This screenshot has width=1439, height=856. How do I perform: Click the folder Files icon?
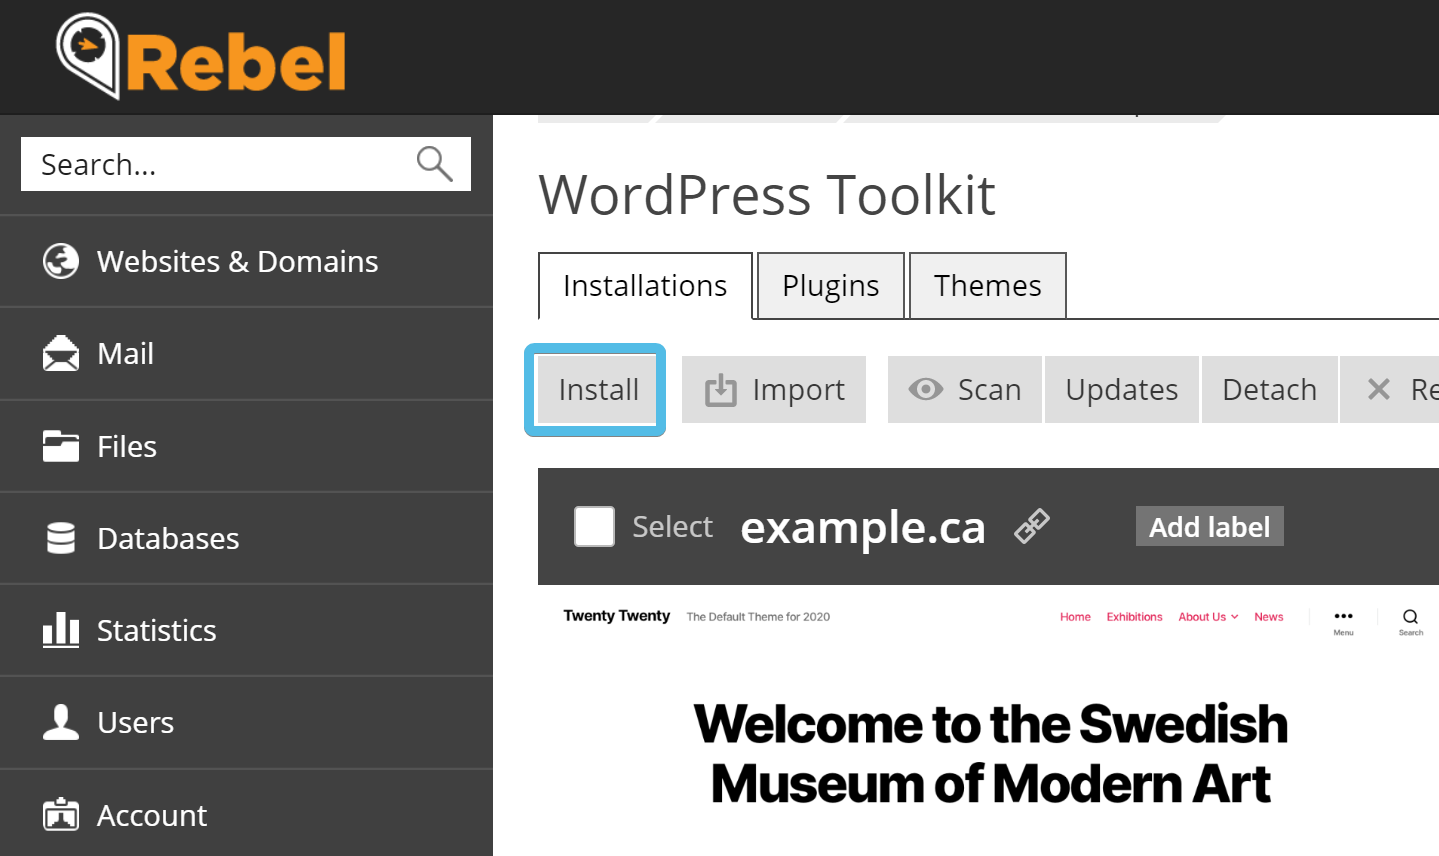pyautogui.click(x=61, y=446)
